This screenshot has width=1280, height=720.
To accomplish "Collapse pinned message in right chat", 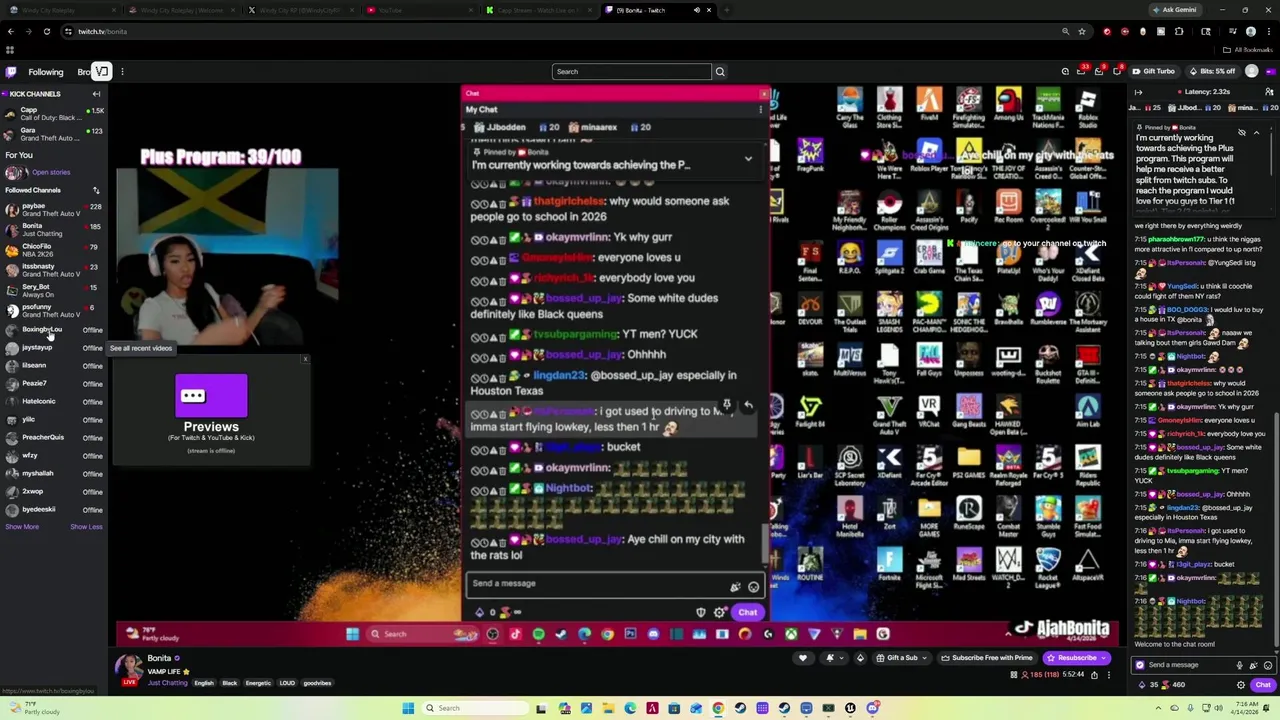I will [x=1256, y=133].
